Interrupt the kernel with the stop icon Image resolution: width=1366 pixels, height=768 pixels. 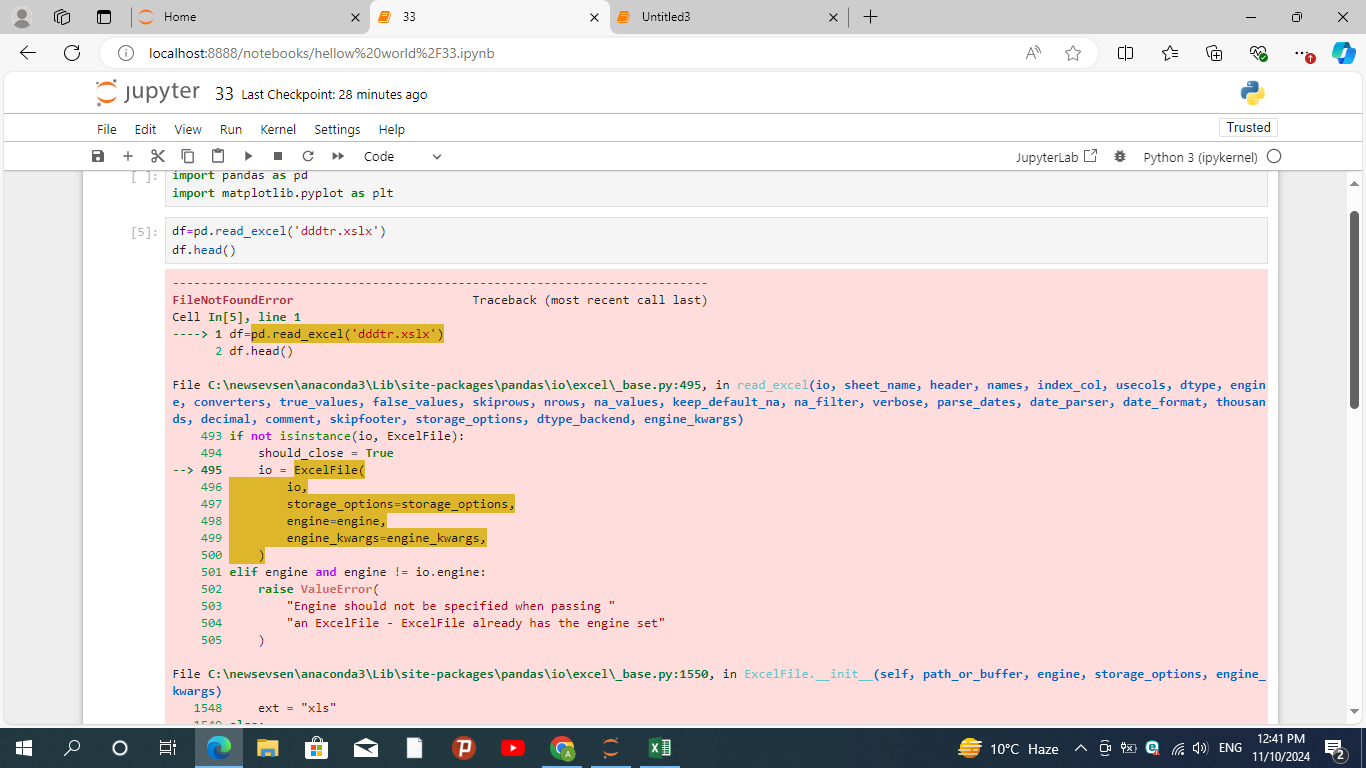pyautogui.click(x=278, y=156)
